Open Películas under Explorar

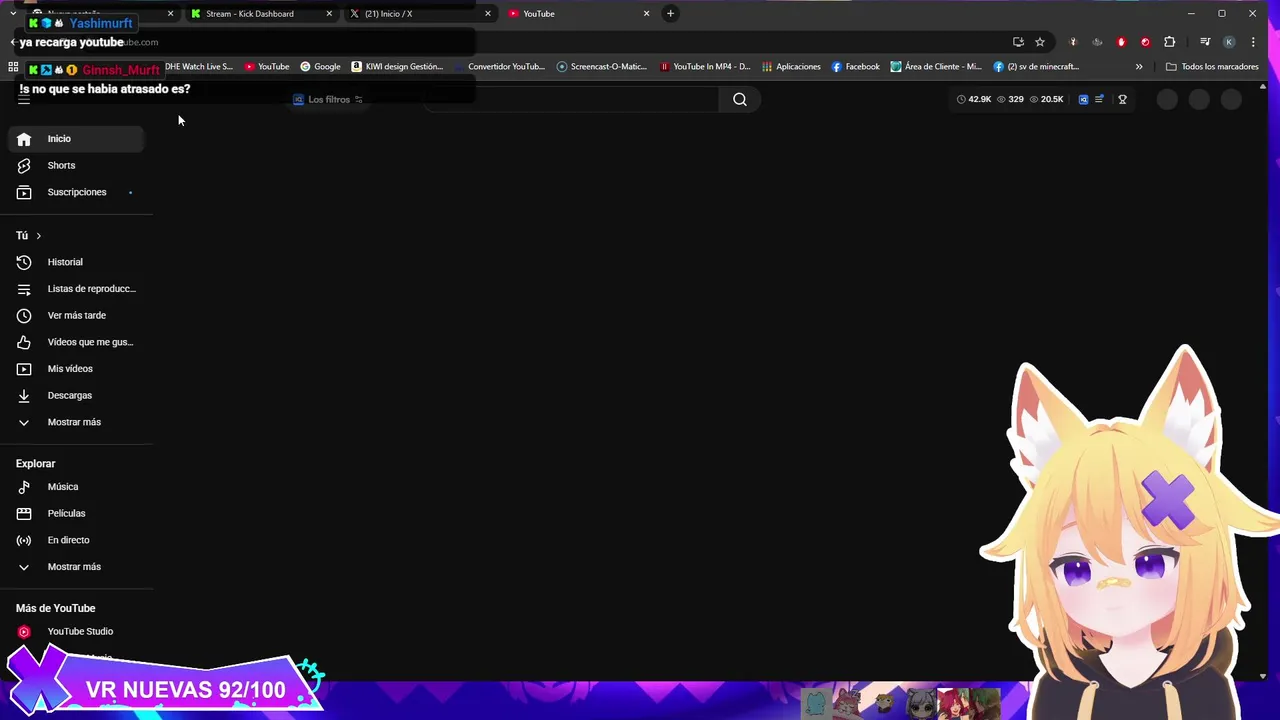pos(76,513)
